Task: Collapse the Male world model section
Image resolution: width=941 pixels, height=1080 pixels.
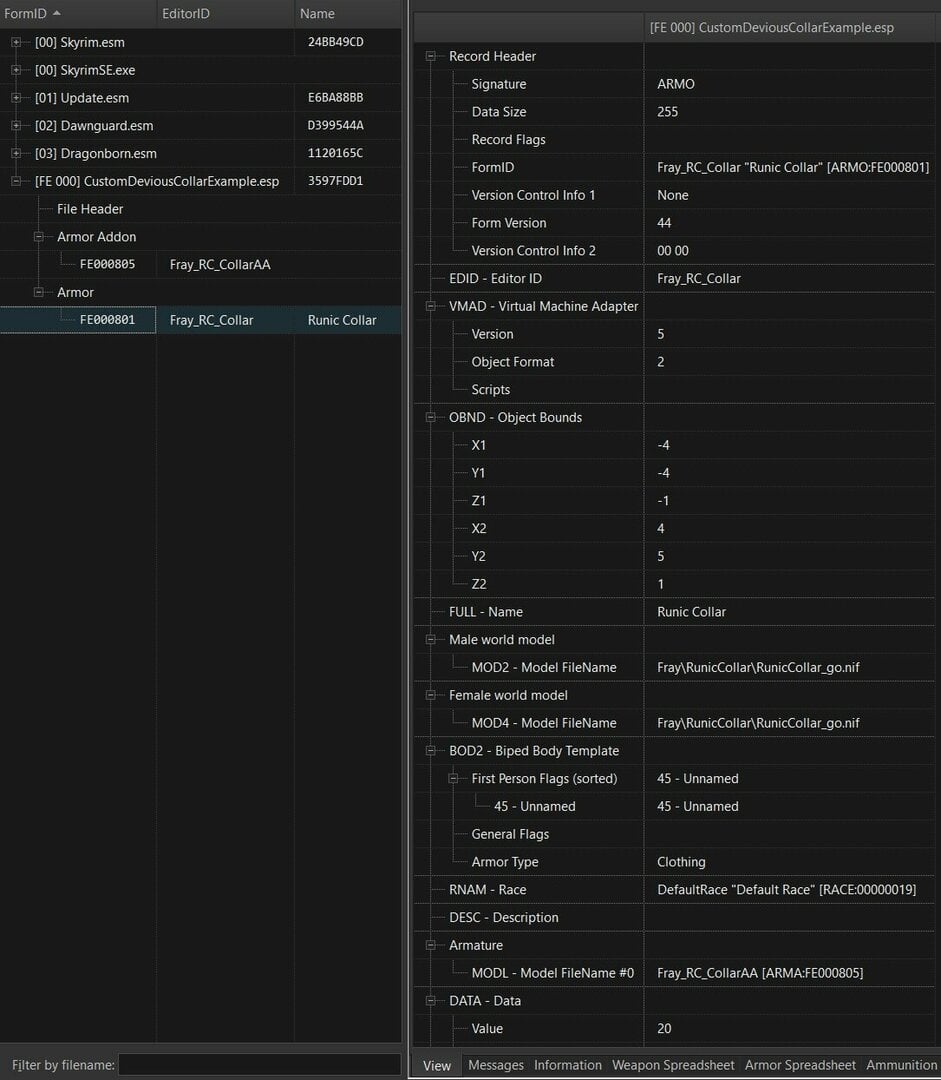Action: [x=431, y=639]
